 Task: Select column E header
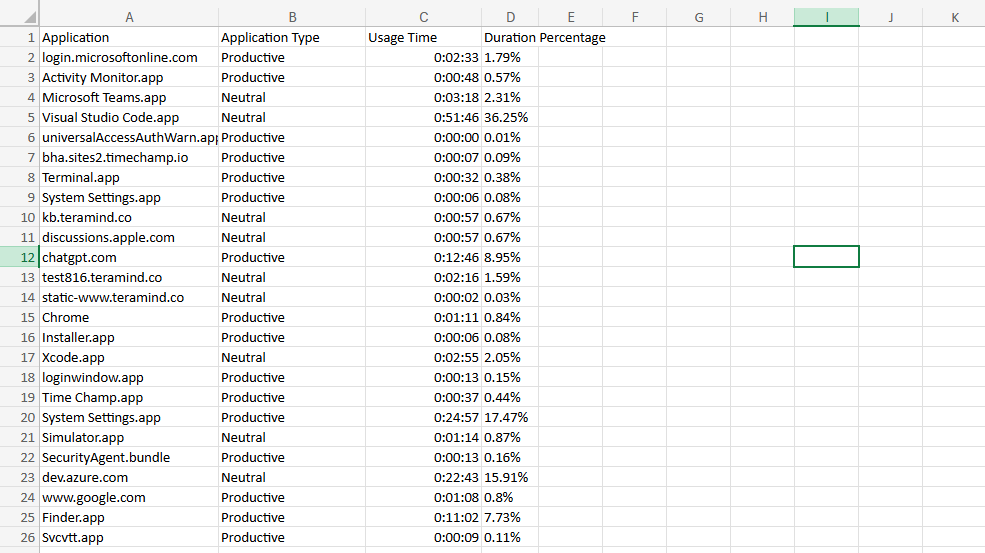coord(570,17)
